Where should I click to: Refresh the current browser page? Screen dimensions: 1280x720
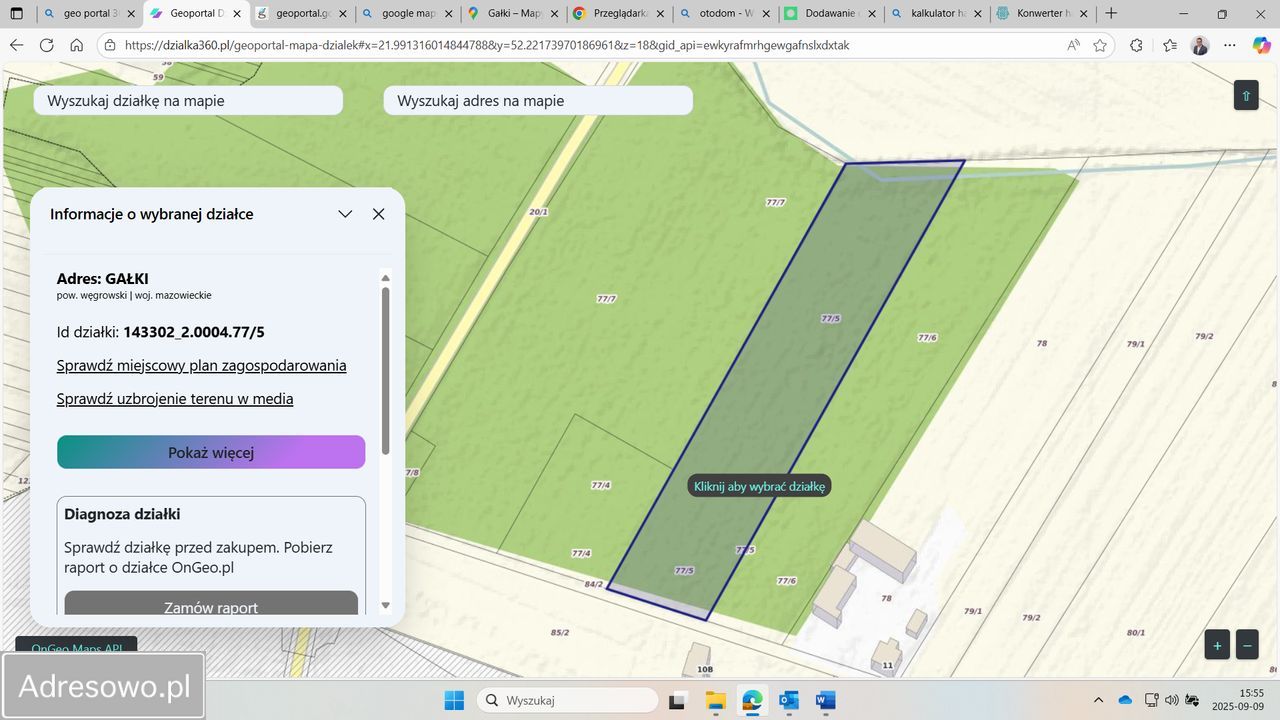pyautogui.click(x=46, y=45)
